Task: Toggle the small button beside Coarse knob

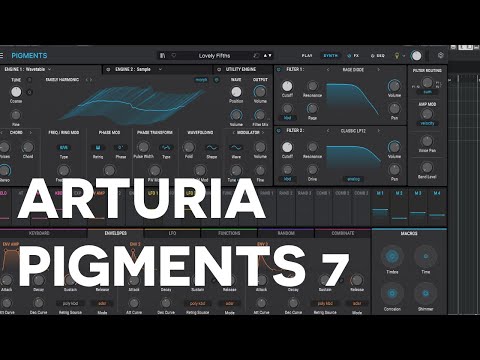Action: click(29, 92)
